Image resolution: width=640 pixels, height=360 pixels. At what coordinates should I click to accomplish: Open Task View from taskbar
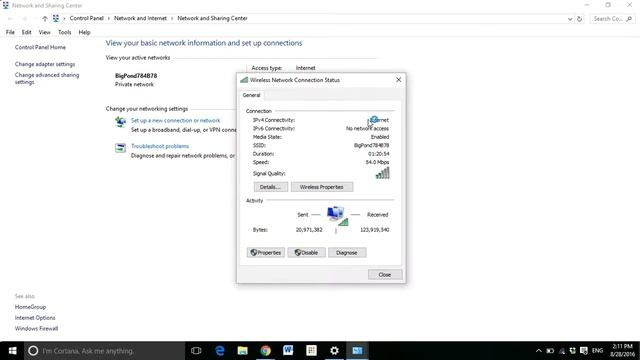(196, 351)
